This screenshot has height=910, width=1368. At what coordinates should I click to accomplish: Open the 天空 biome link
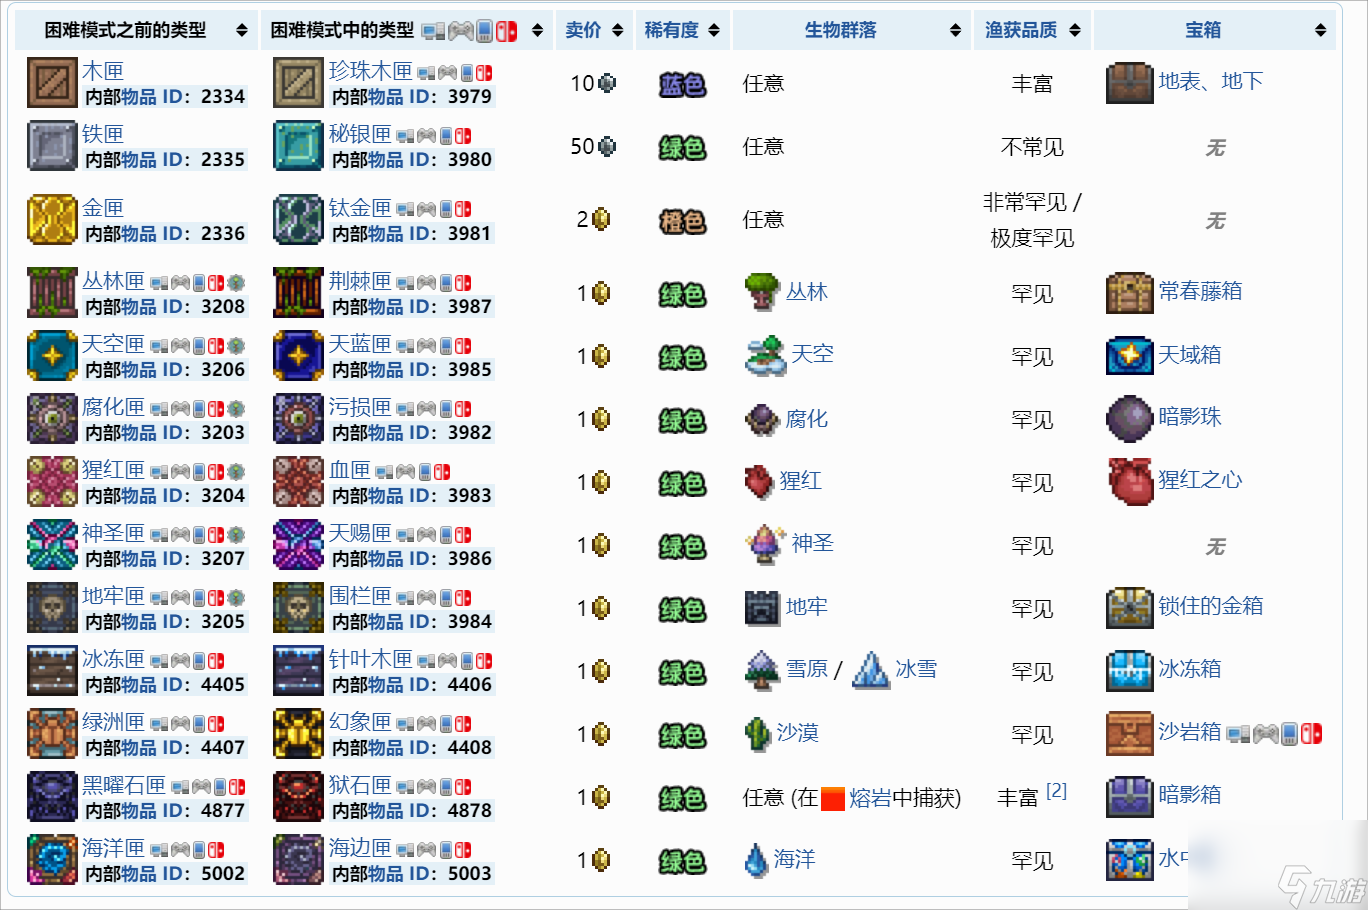click(x=812, y=354)
